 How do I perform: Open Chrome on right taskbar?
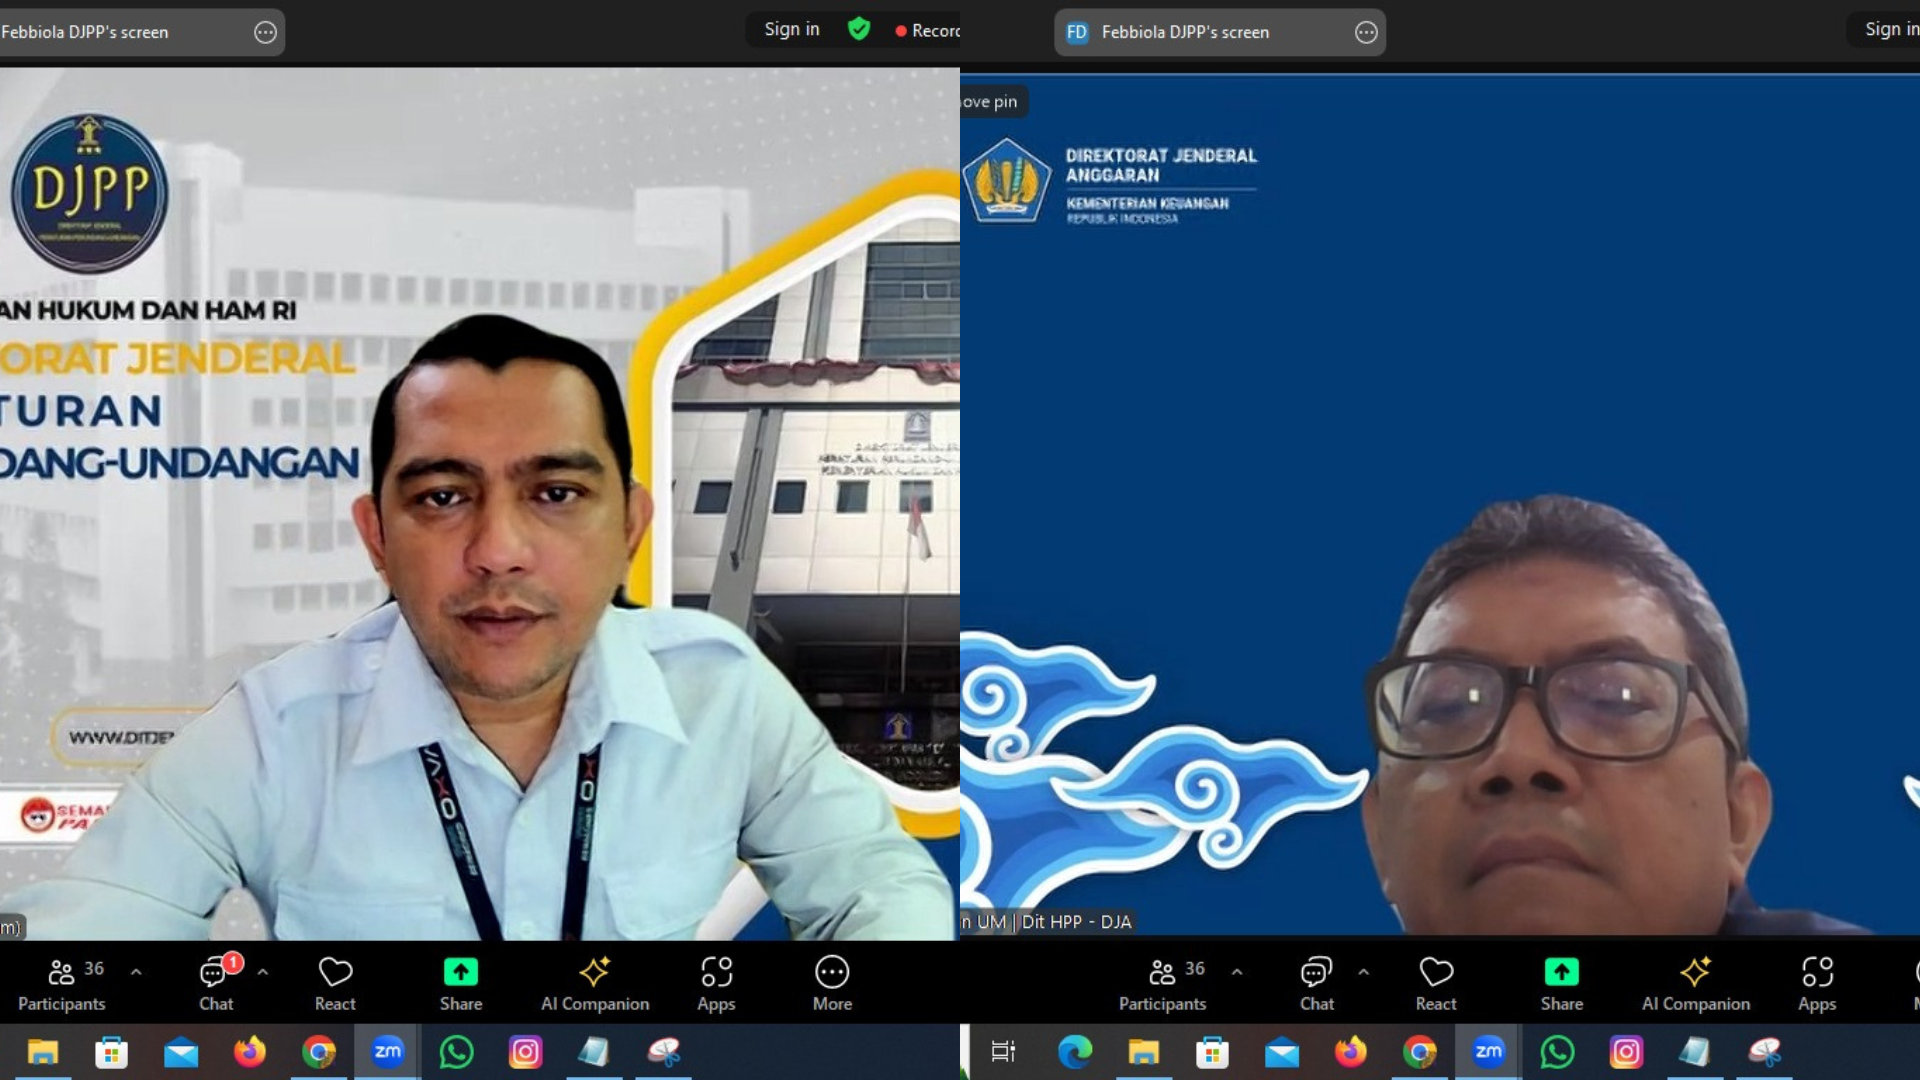pyautogui.click(x=1420, y=1052)
